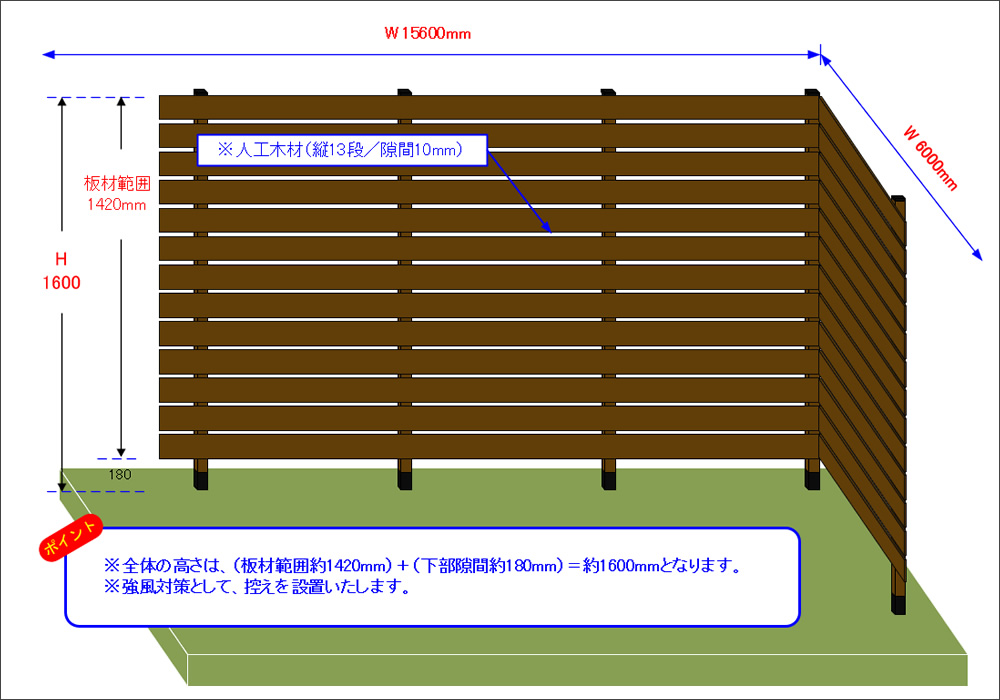This screenshot has height=700, width=1000.
Task: Click the leftmost post's black base
Action: (x=201, y=481)
